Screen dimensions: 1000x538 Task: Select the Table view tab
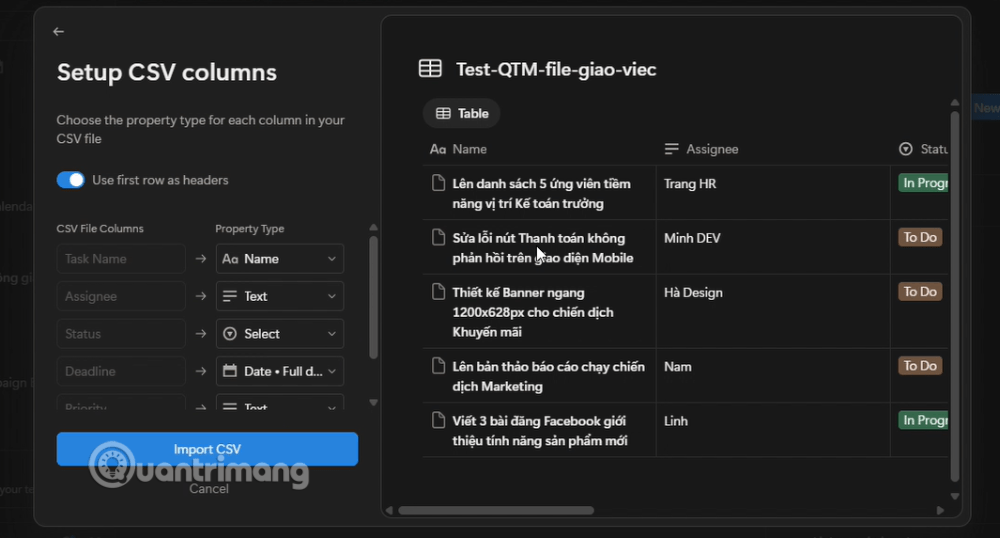click(462, 113)
